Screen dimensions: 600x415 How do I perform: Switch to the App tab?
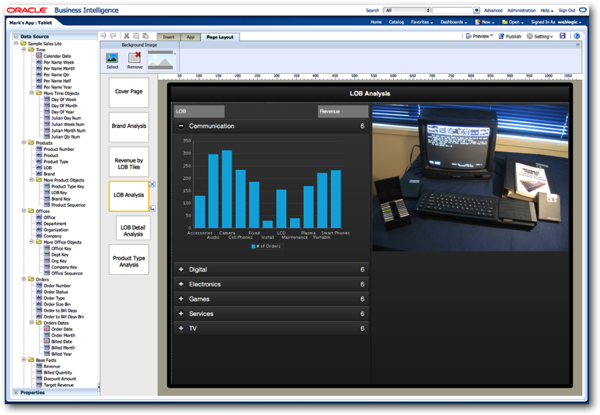tap(190, 37)
